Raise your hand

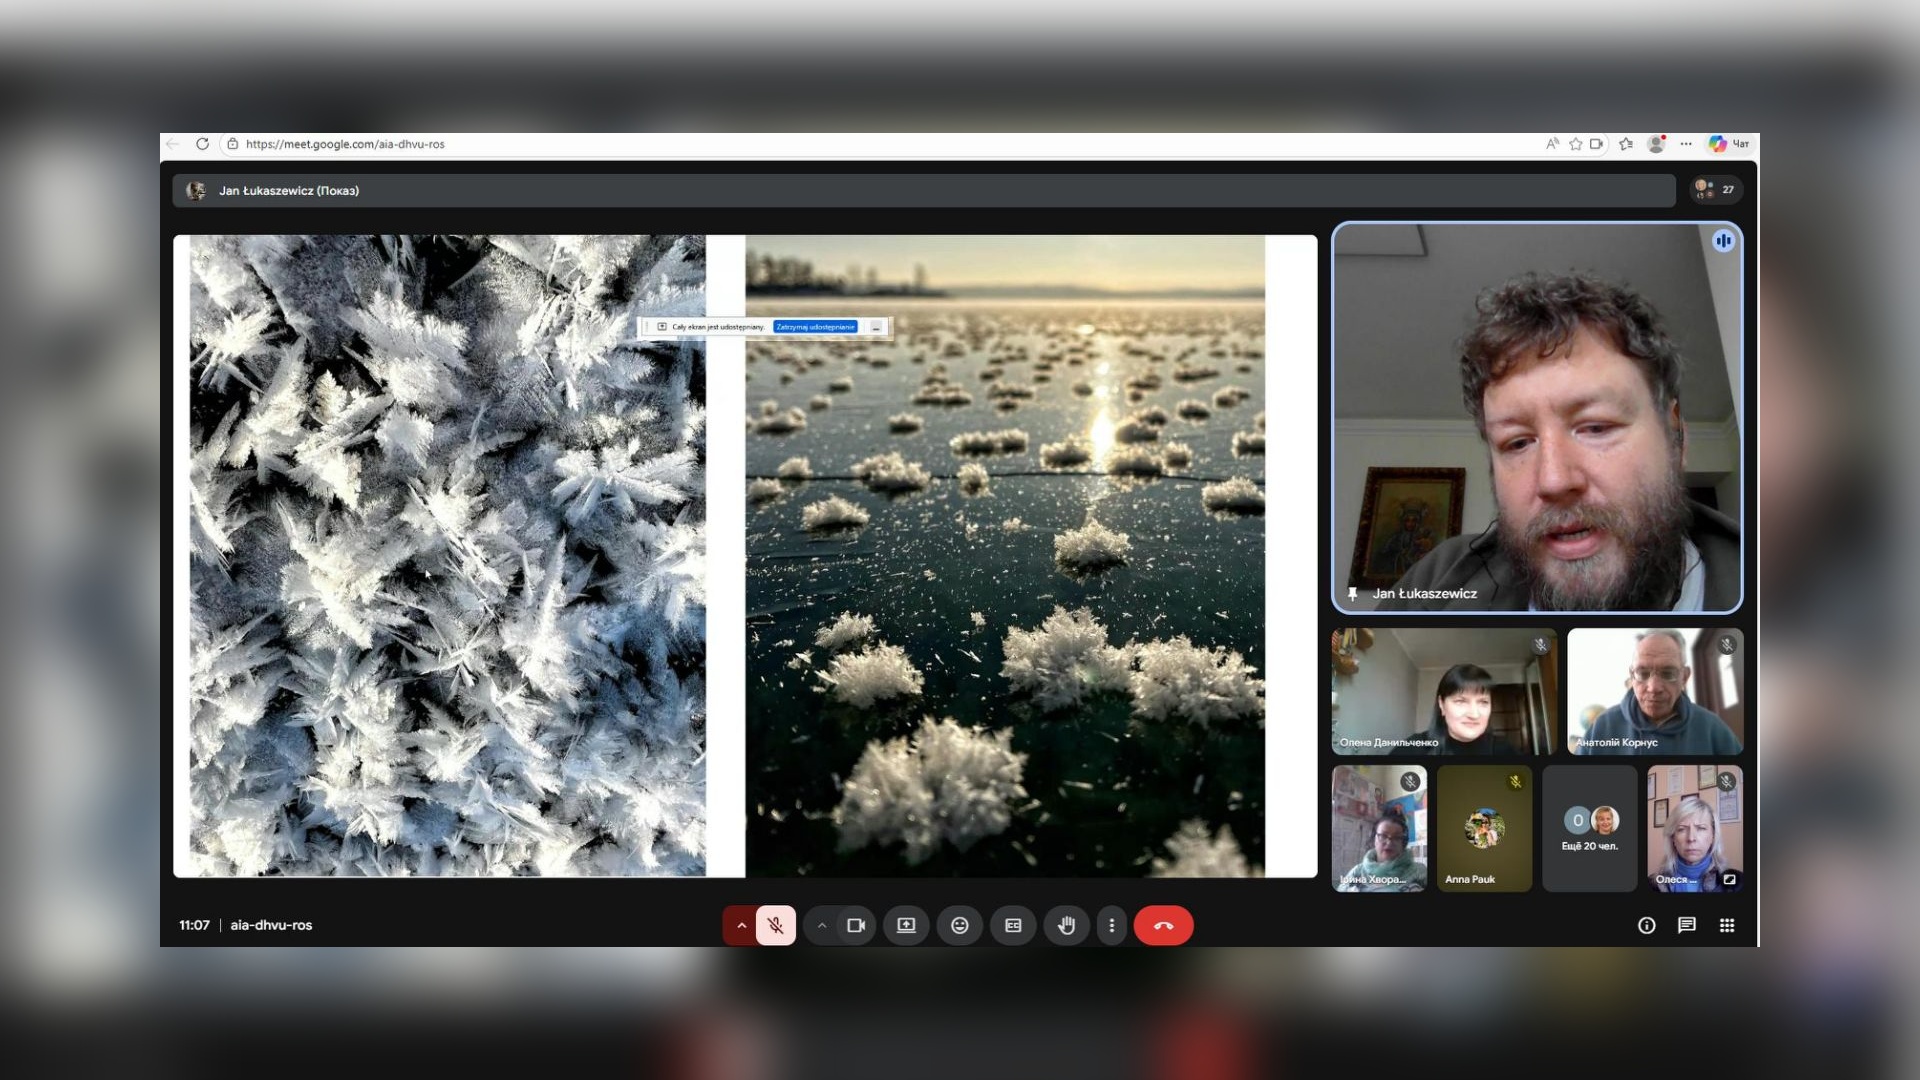pos(1066,926)
